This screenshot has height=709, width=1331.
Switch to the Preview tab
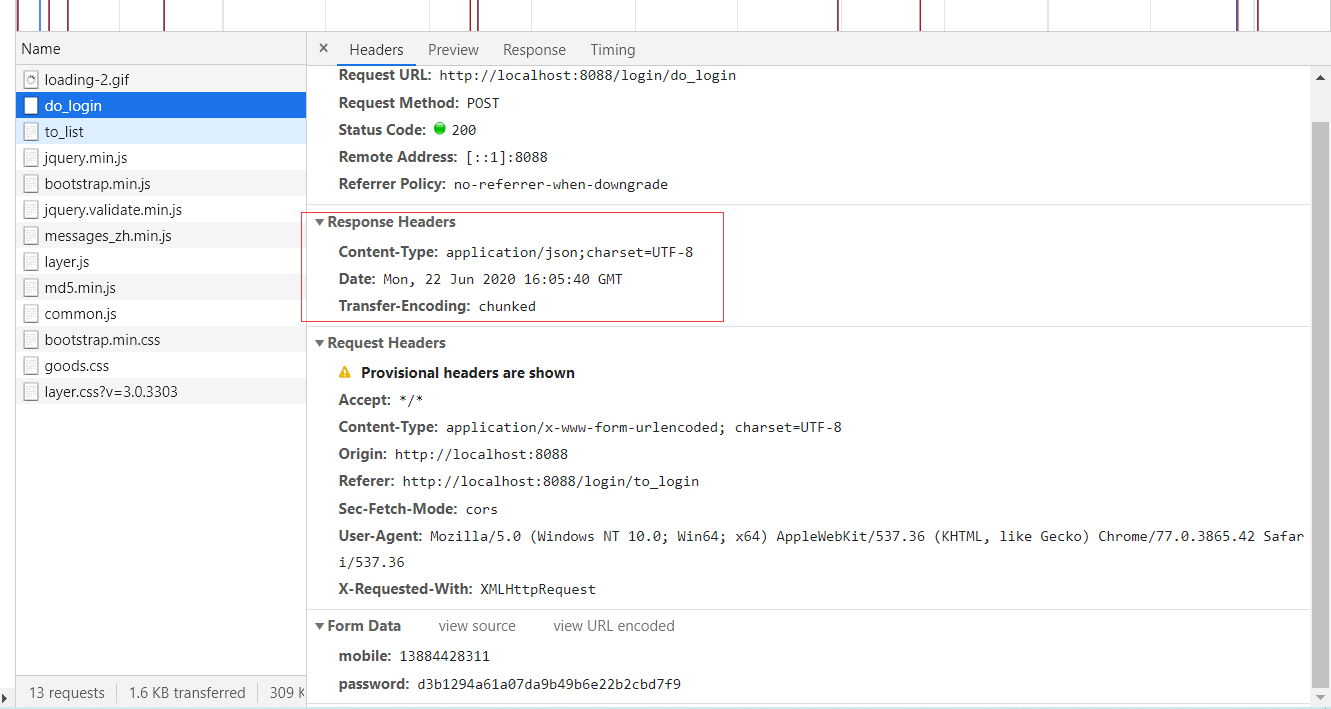click(x=453, y=50)
